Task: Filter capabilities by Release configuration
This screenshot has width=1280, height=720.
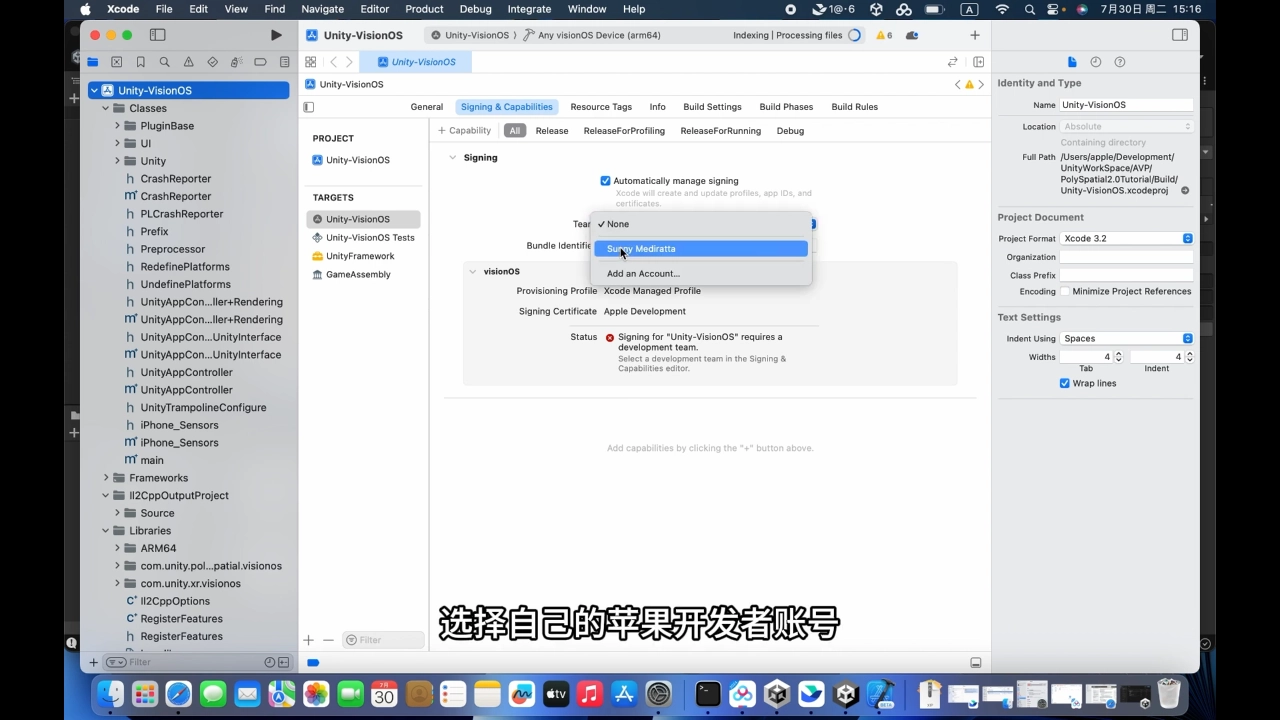Action: click(x=552, y=131)
